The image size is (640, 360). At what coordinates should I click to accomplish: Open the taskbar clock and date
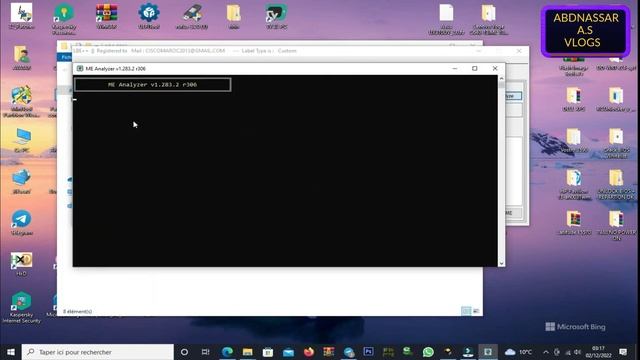pos(598,352)
